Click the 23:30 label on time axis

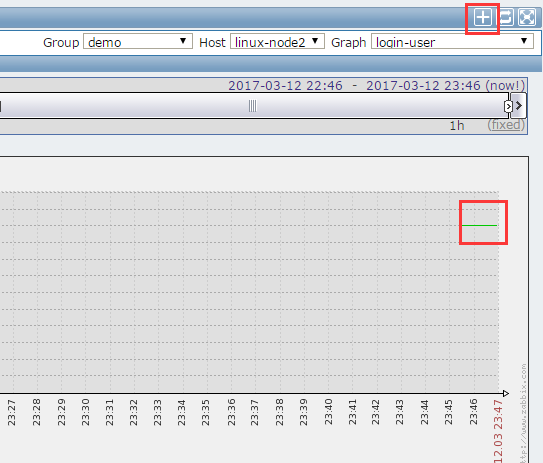pyautogui.click(x=85, y=412)
